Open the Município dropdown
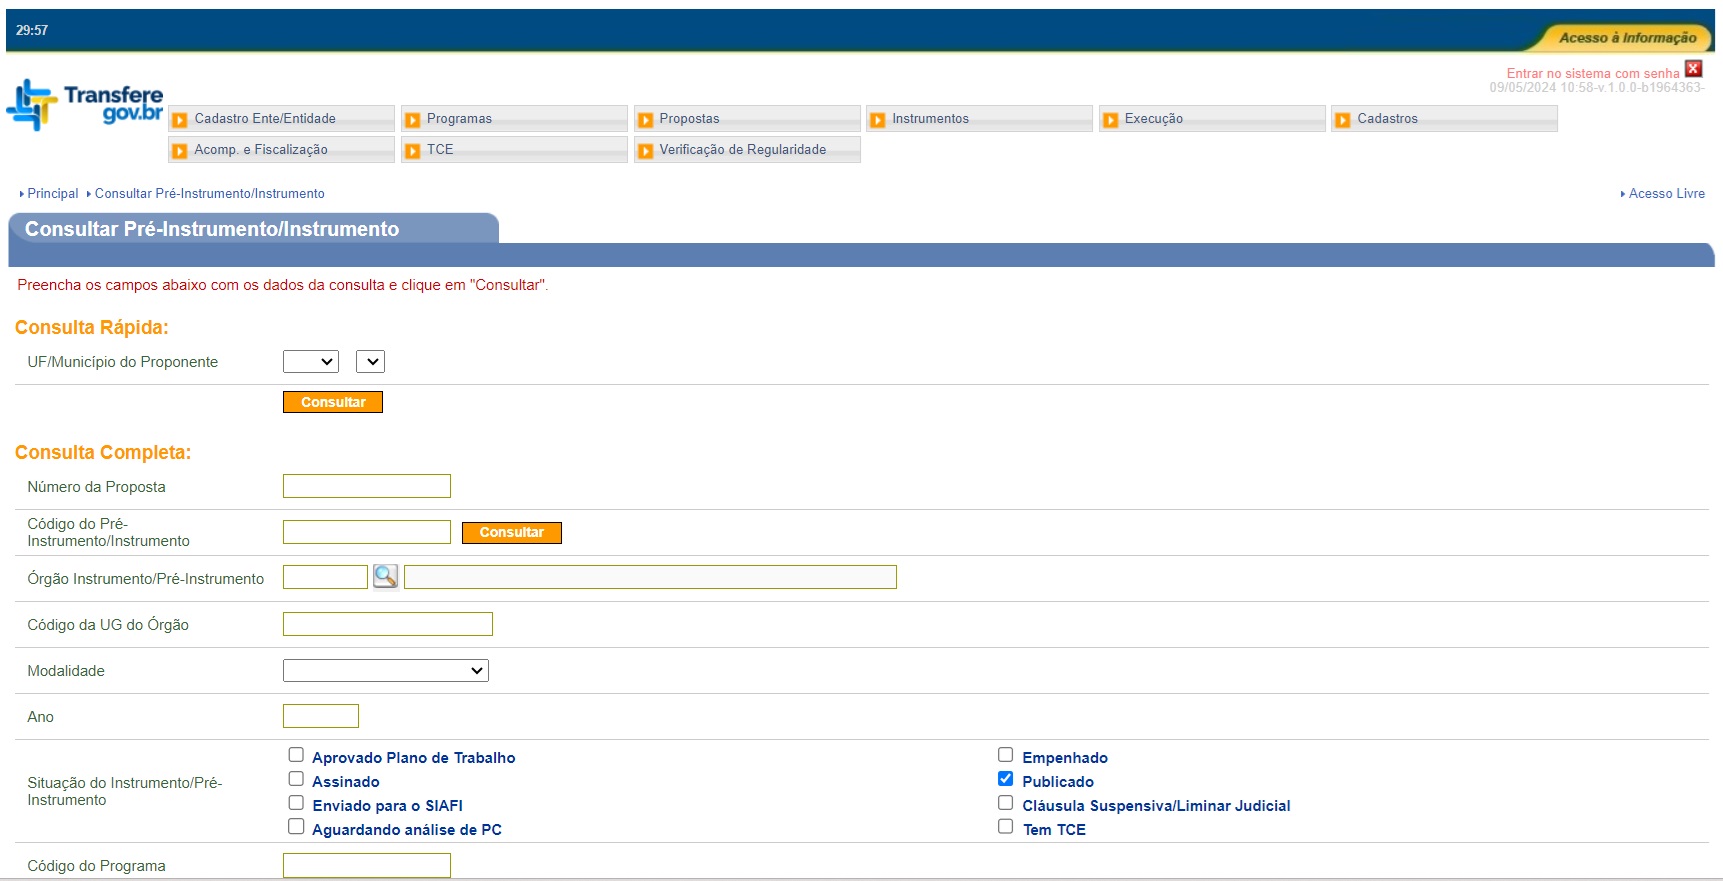 pos(370,362)
